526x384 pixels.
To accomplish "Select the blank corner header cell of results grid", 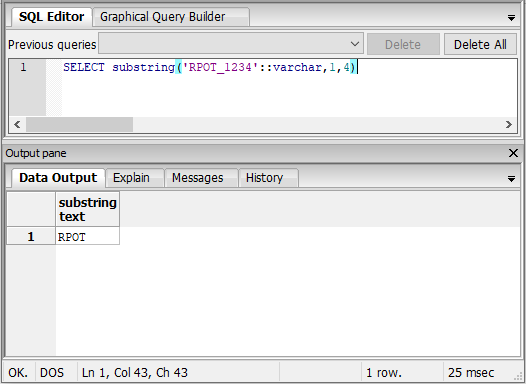I will tap(31, 209).
